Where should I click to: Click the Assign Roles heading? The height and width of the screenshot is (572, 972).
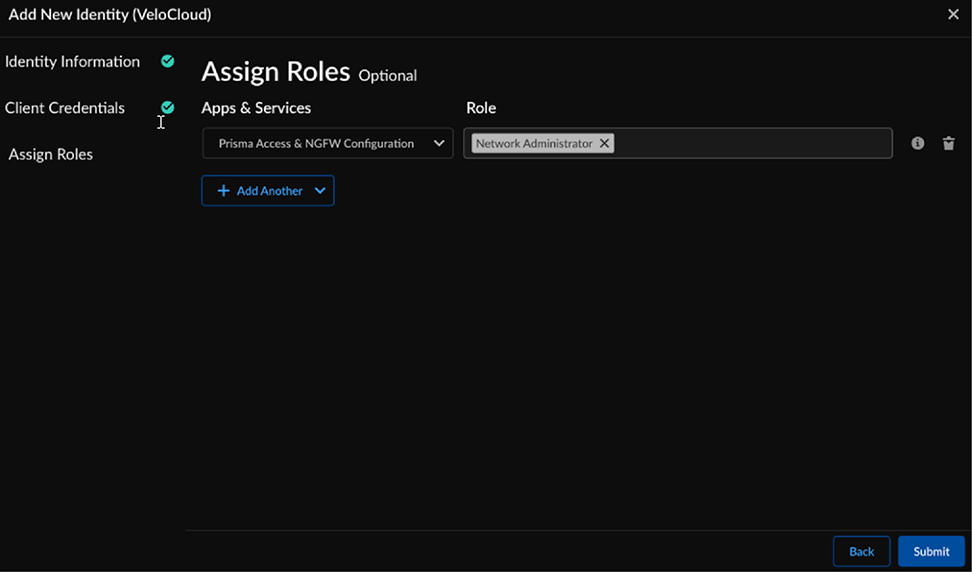pyautogui.click(x=276, y=72)
